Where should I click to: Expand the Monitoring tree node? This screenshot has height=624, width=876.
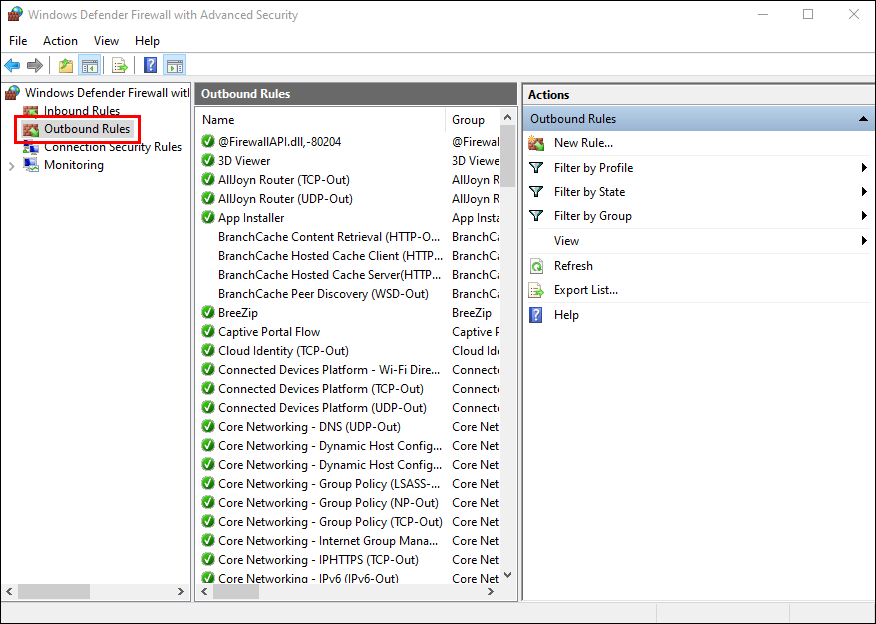(11, 166)
